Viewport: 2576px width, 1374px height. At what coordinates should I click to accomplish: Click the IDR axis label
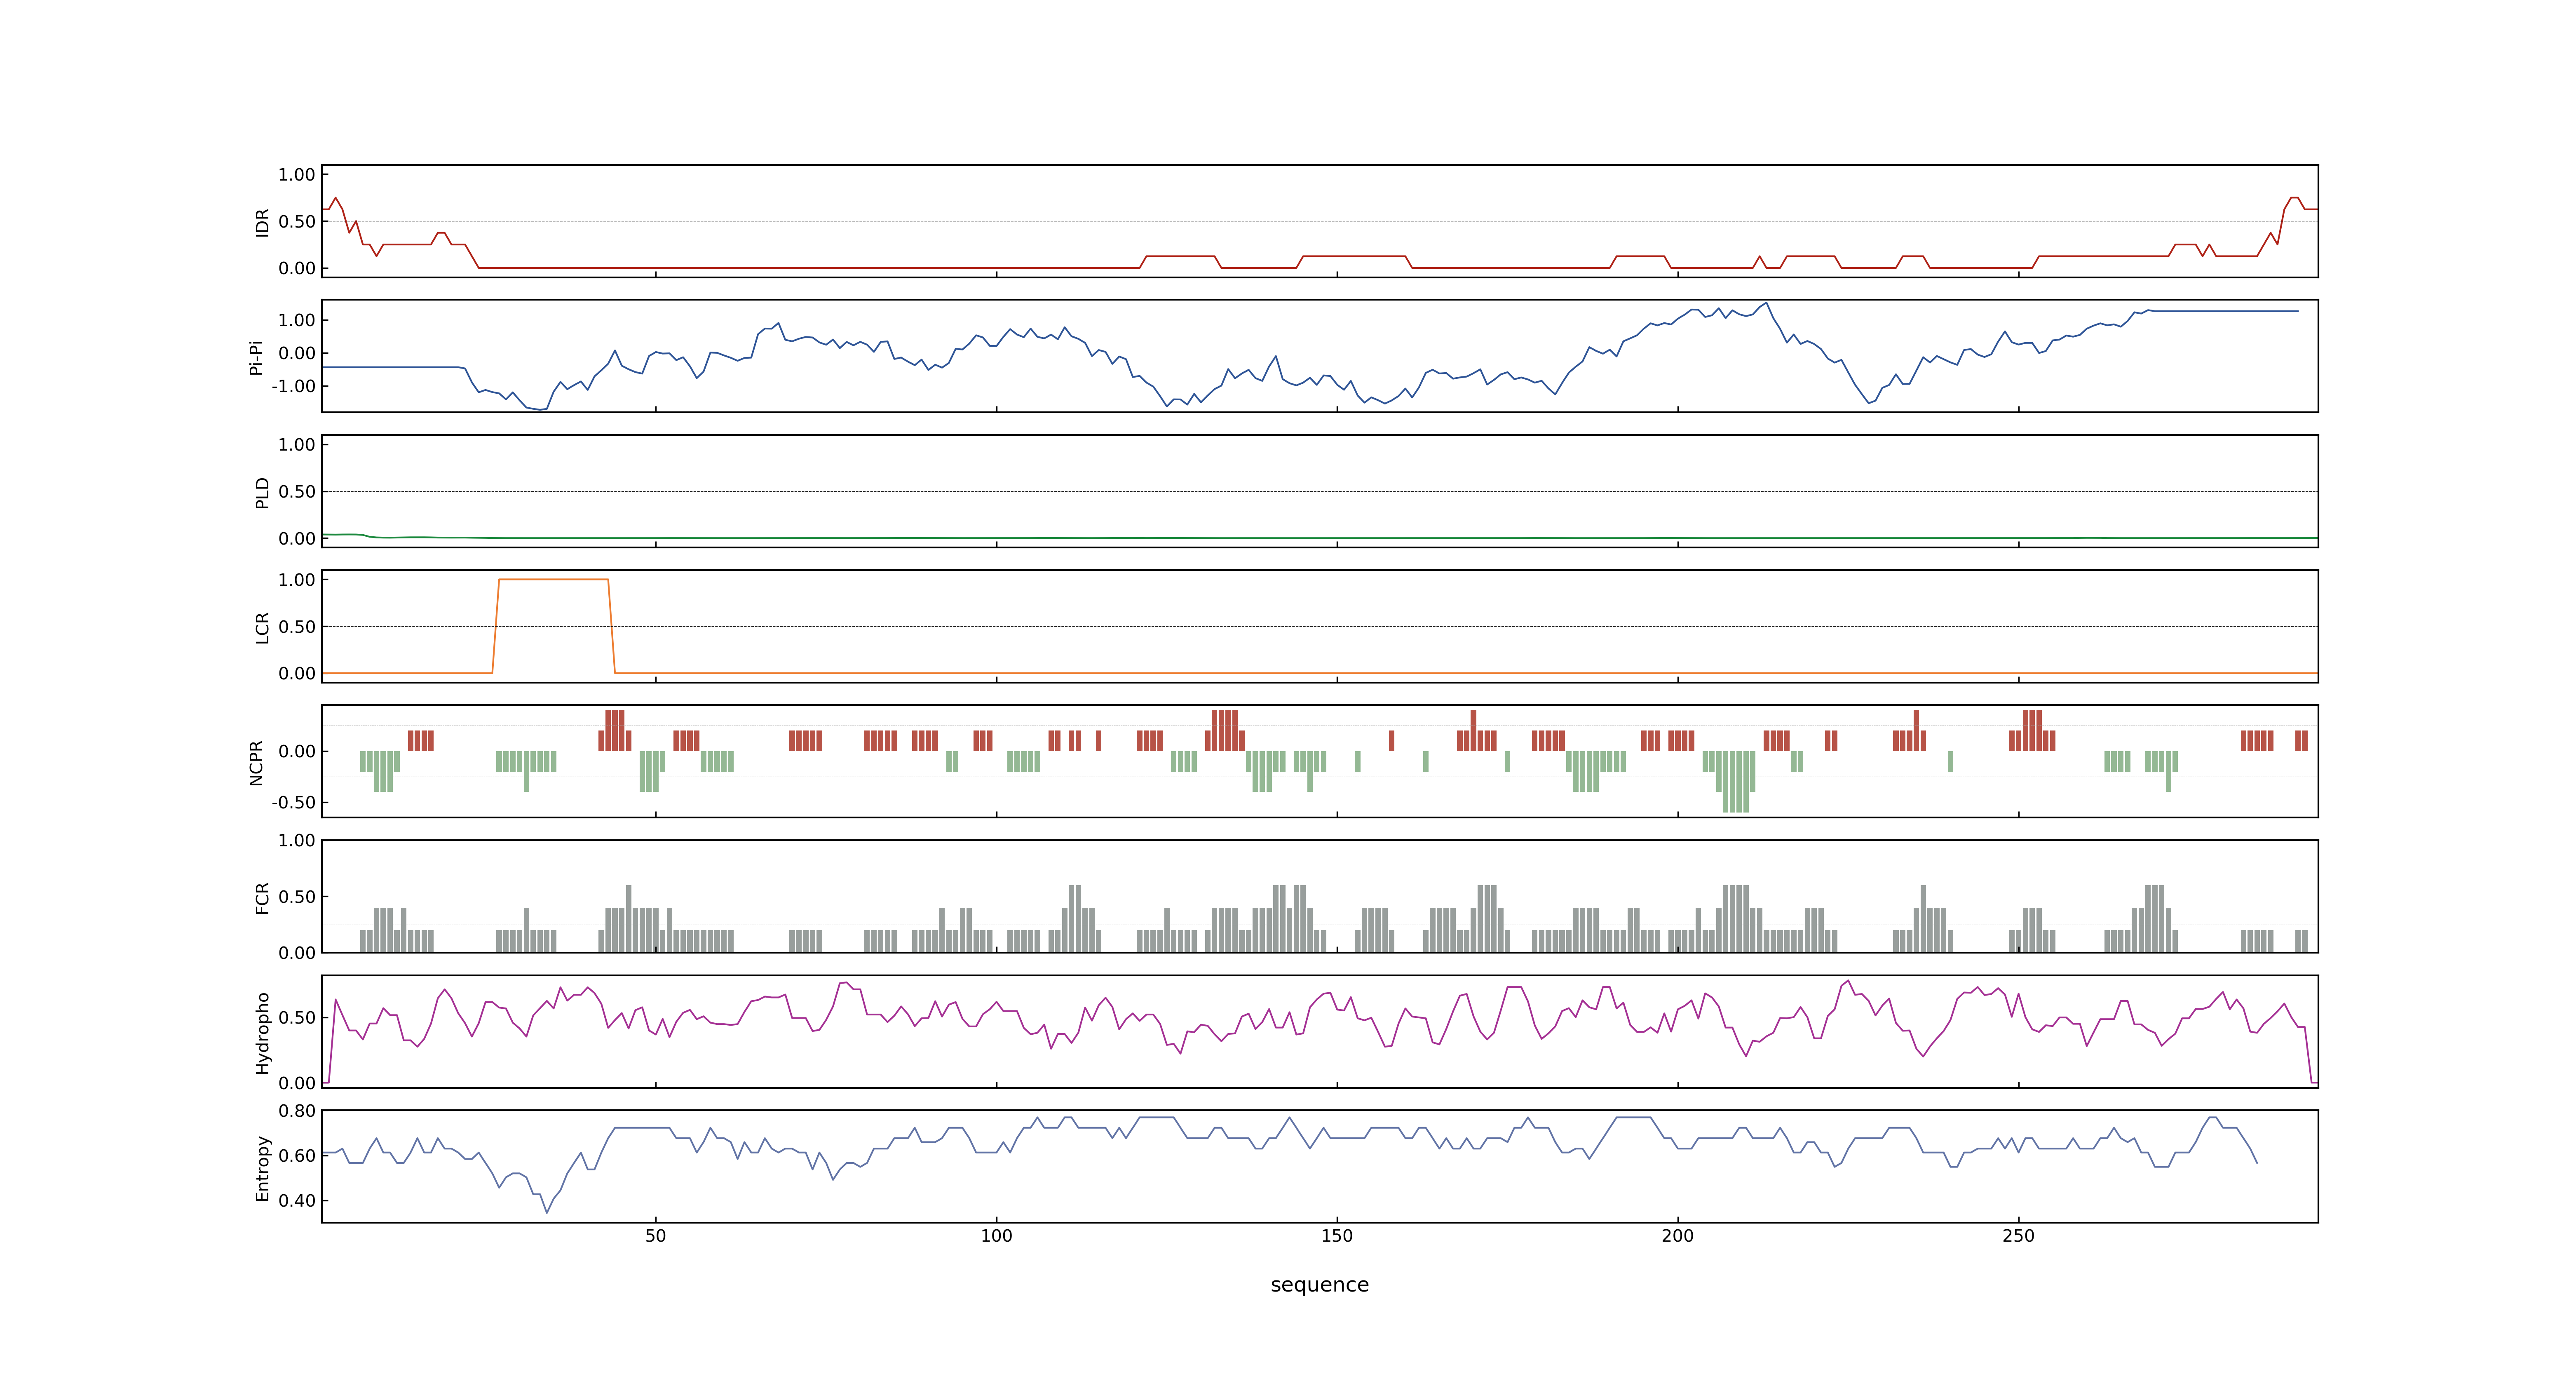coord(262,222)
